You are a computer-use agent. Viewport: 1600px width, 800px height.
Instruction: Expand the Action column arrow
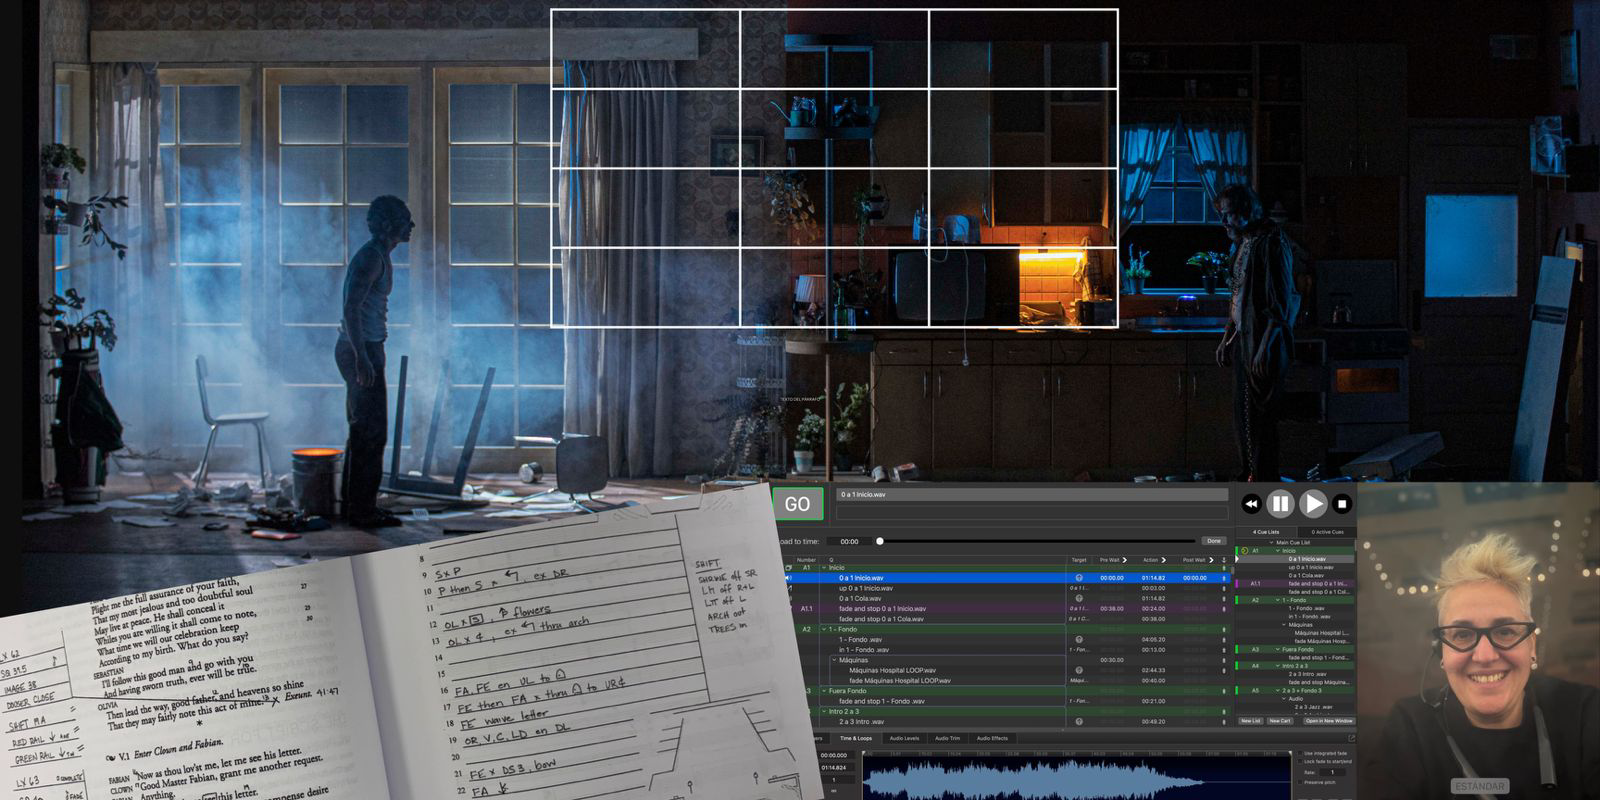click(1164, 560)
